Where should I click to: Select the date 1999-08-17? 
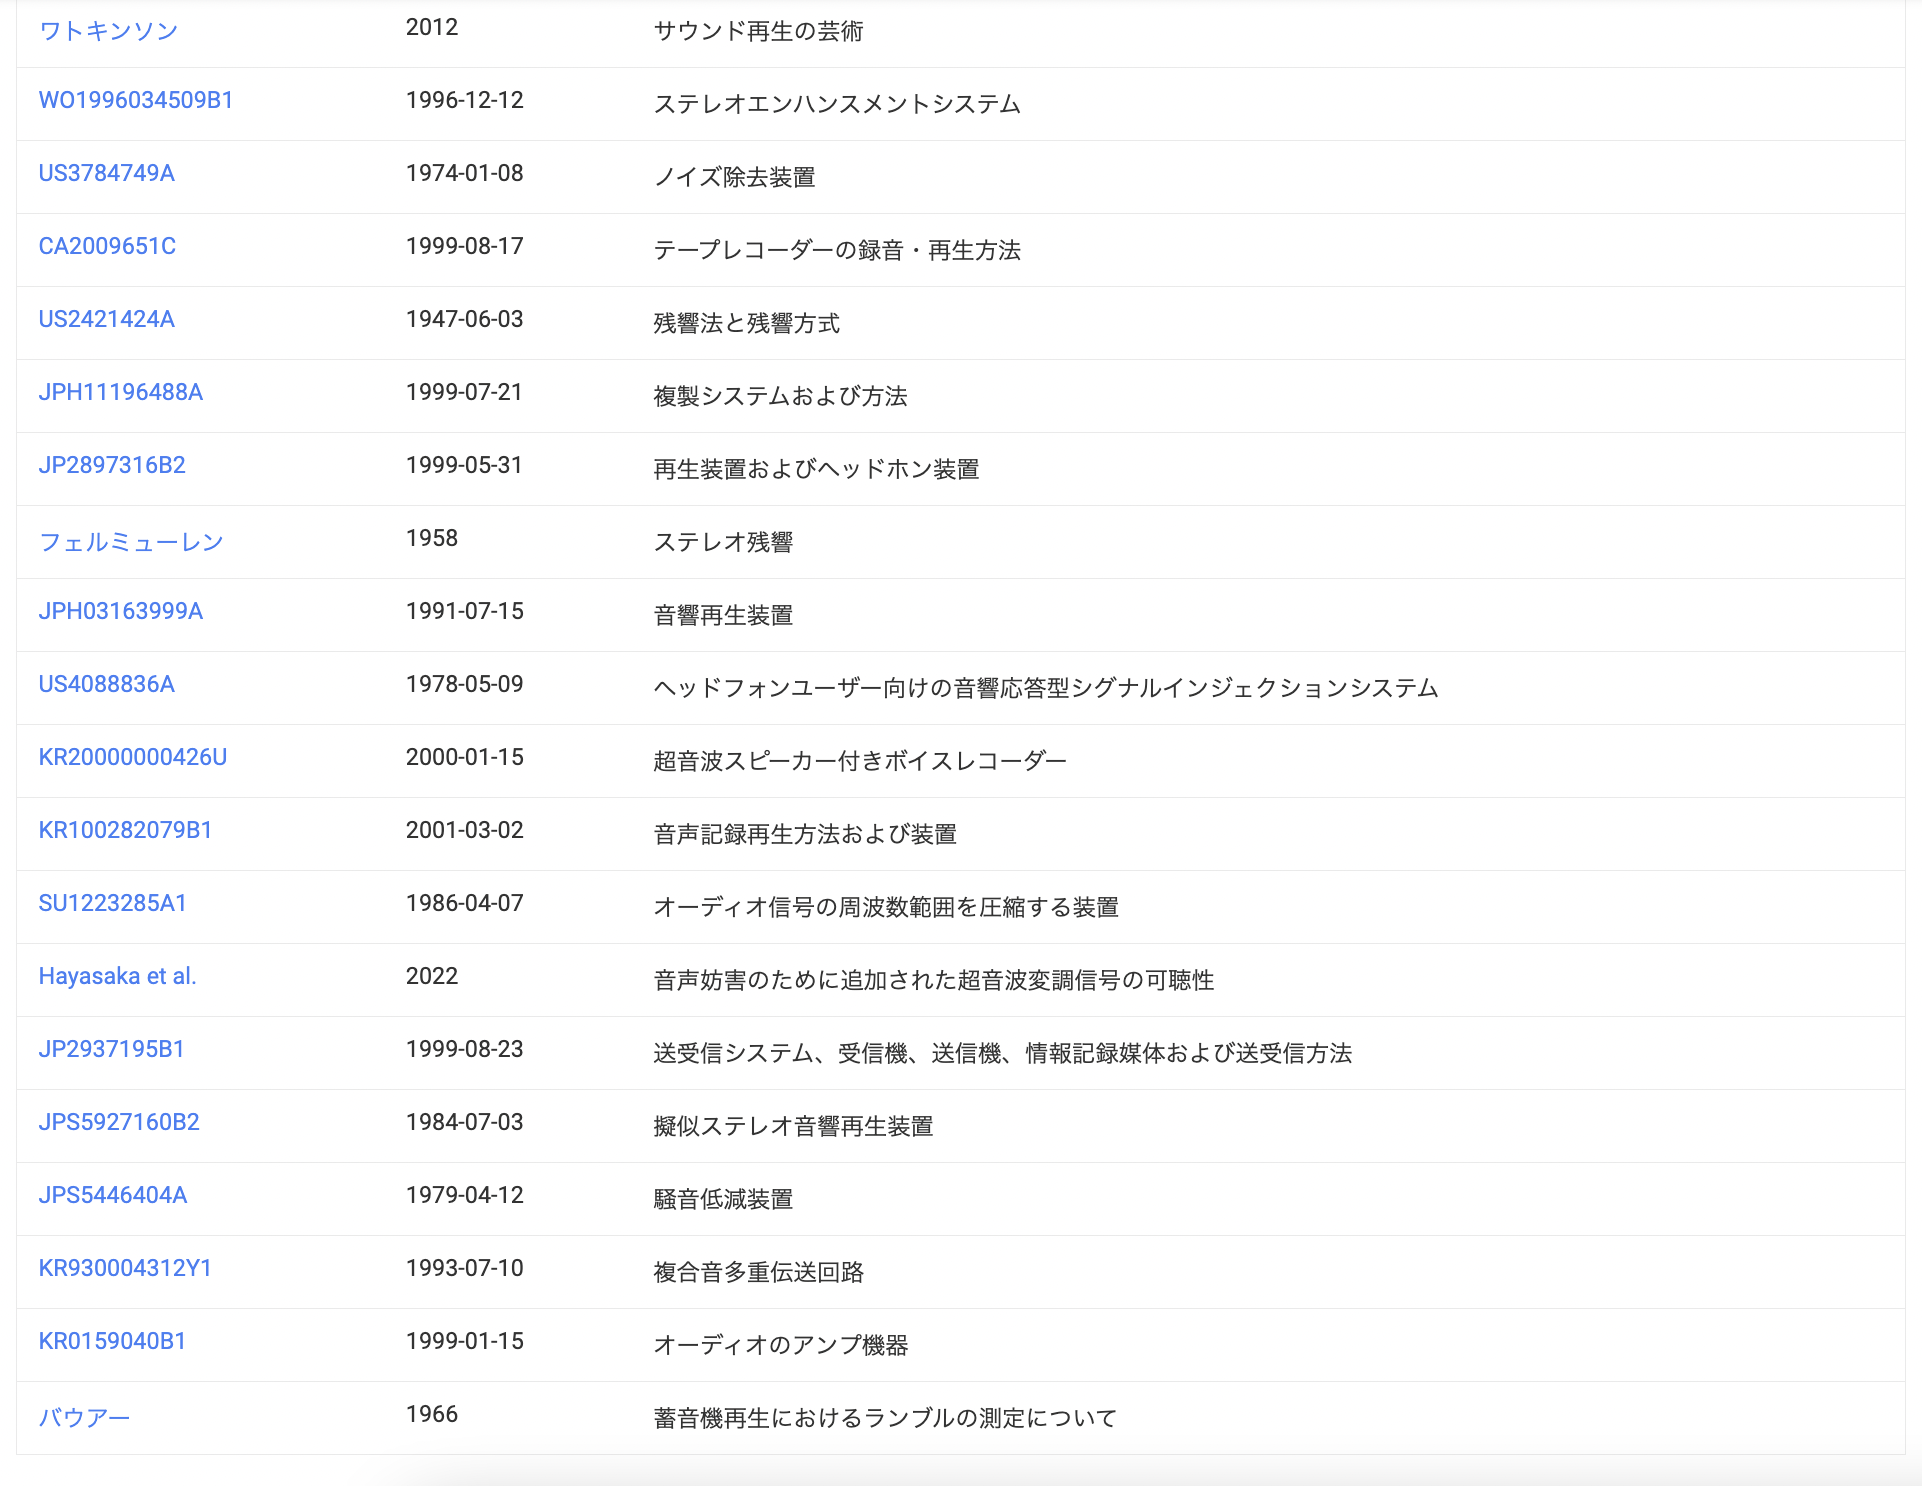click(x=465, y=246)
